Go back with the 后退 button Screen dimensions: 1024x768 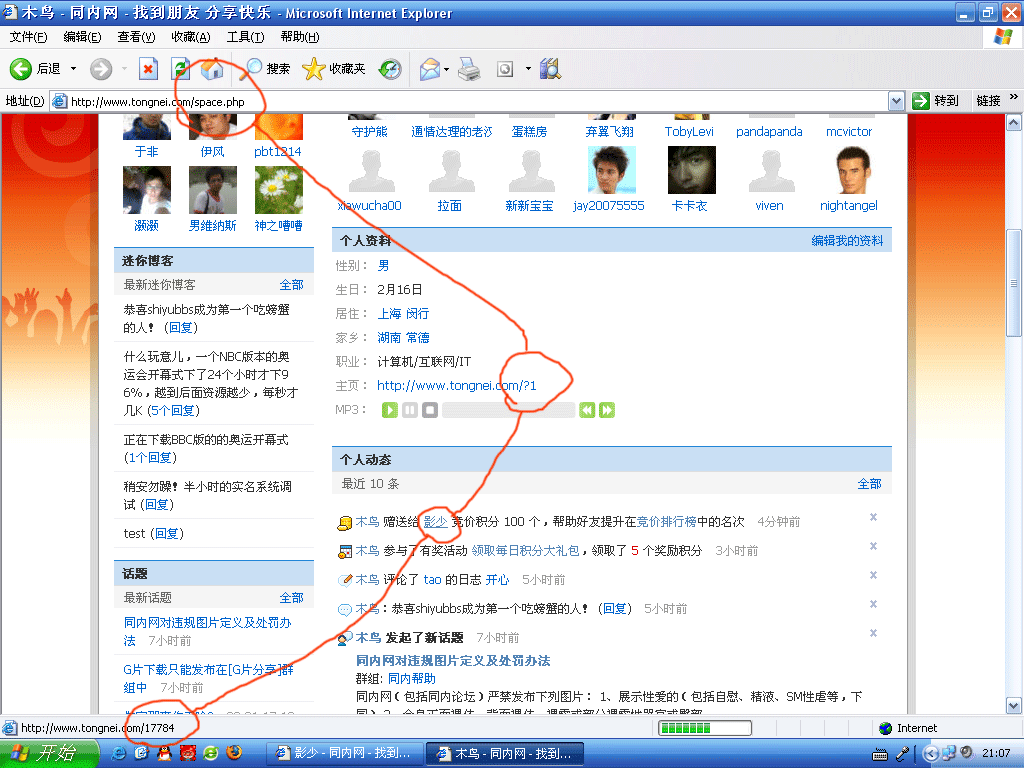point(35,69)
